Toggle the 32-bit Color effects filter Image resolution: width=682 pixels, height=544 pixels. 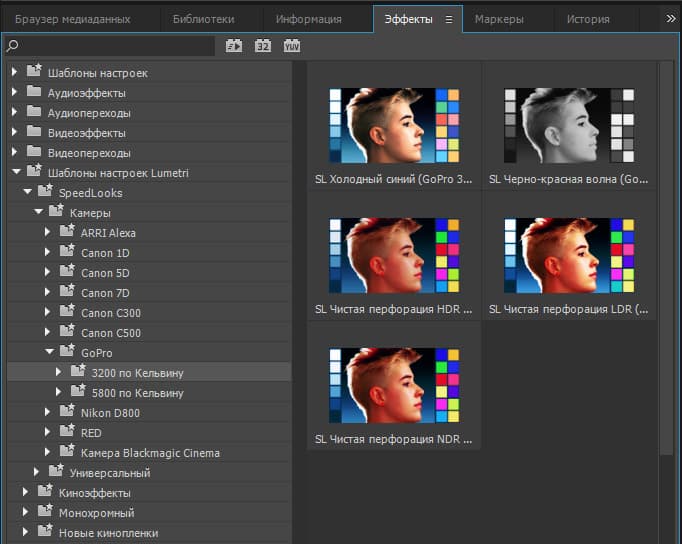pos(263,45)
